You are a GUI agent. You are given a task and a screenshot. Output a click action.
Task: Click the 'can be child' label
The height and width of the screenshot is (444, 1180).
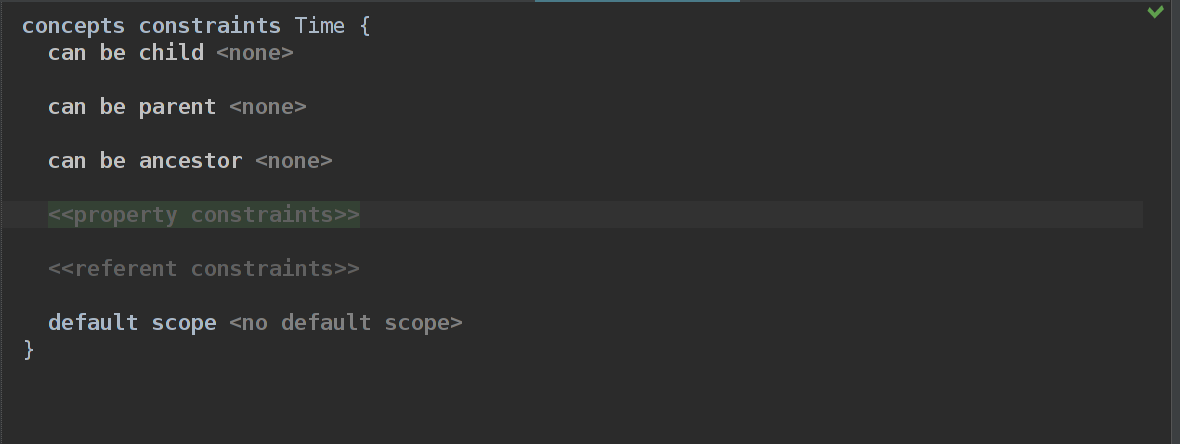[x=126, y=53]
